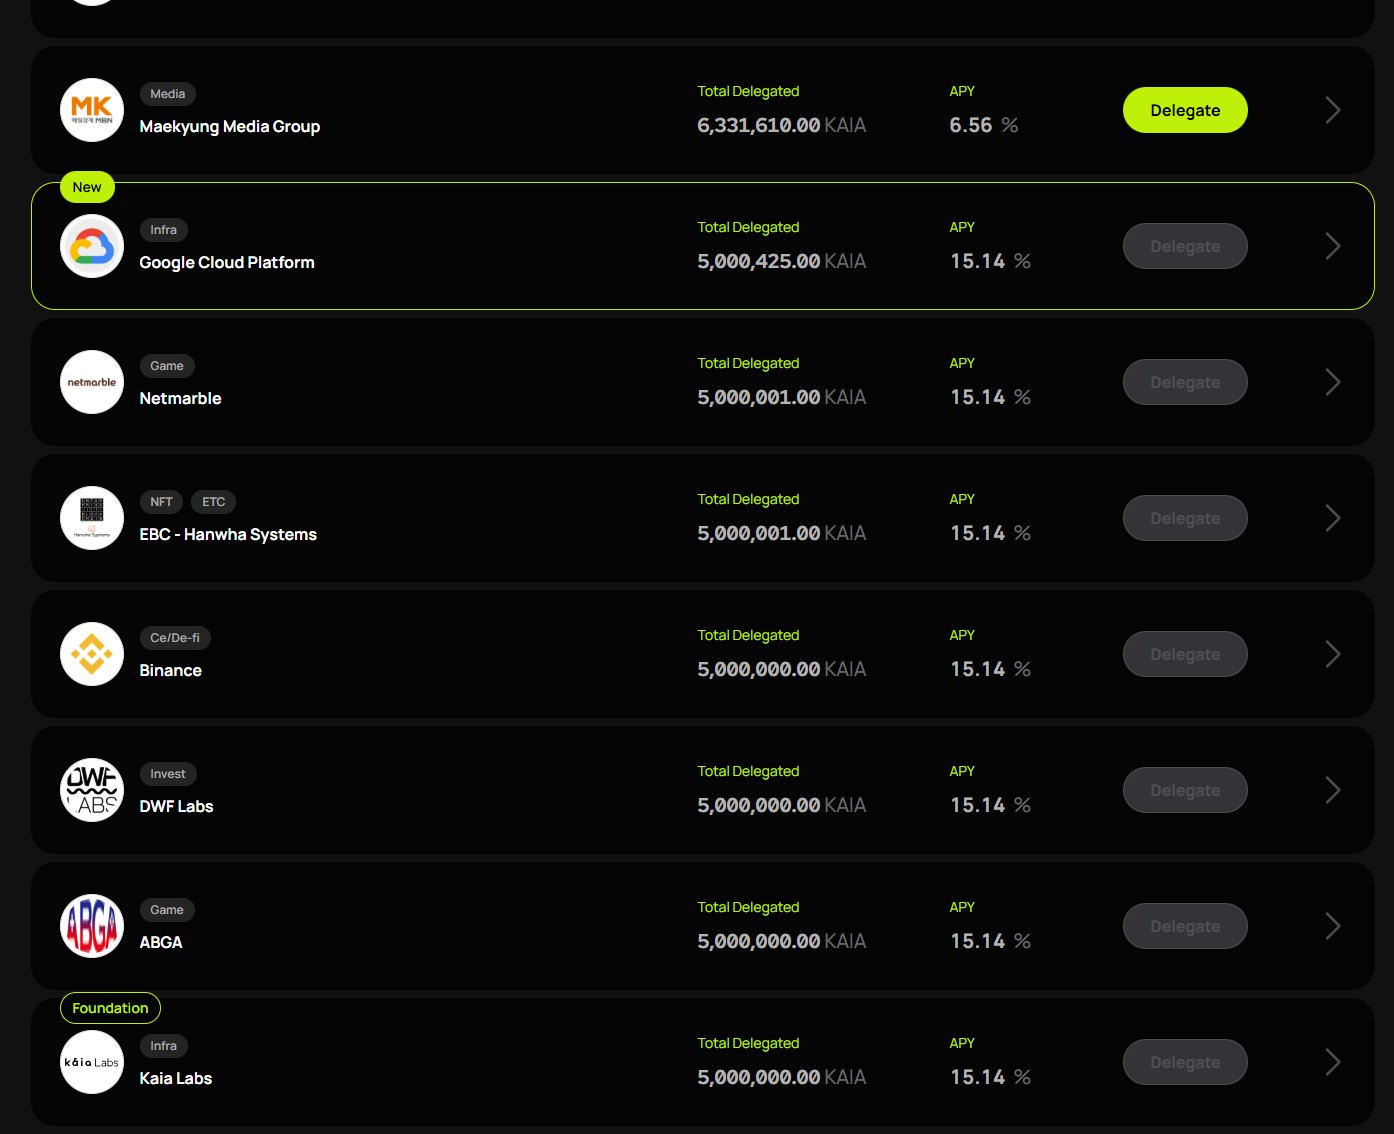Click the Binance logo icon
The image size is (1394, 1134).
pos(92,654)
